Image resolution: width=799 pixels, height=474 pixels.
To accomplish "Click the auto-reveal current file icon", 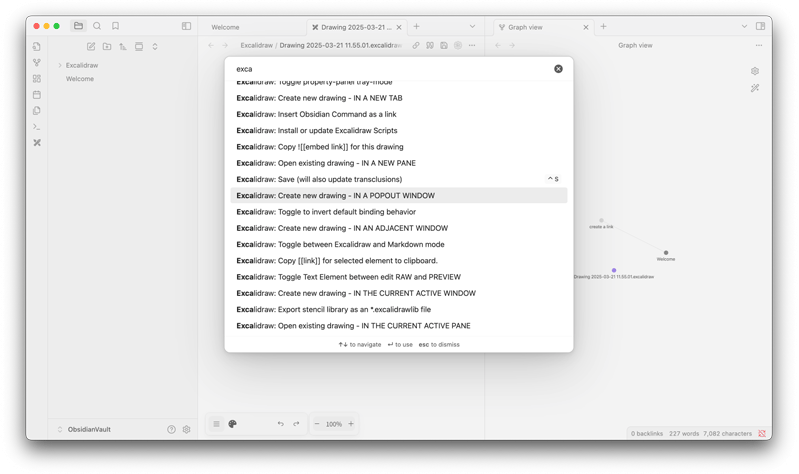I will (139, 46).
